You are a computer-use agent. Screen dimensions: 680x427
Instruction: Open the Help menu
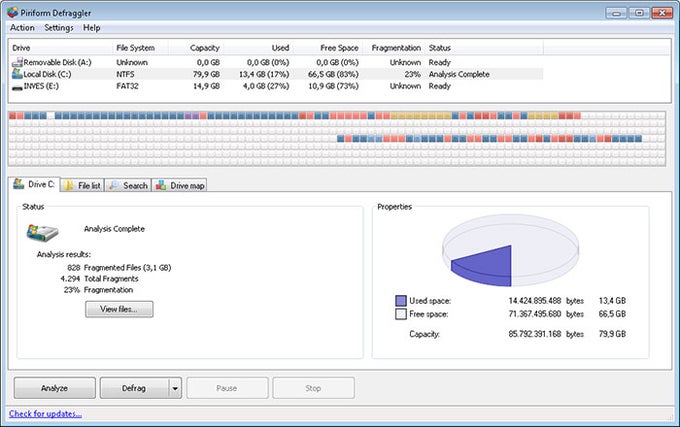tap(92, 28)
